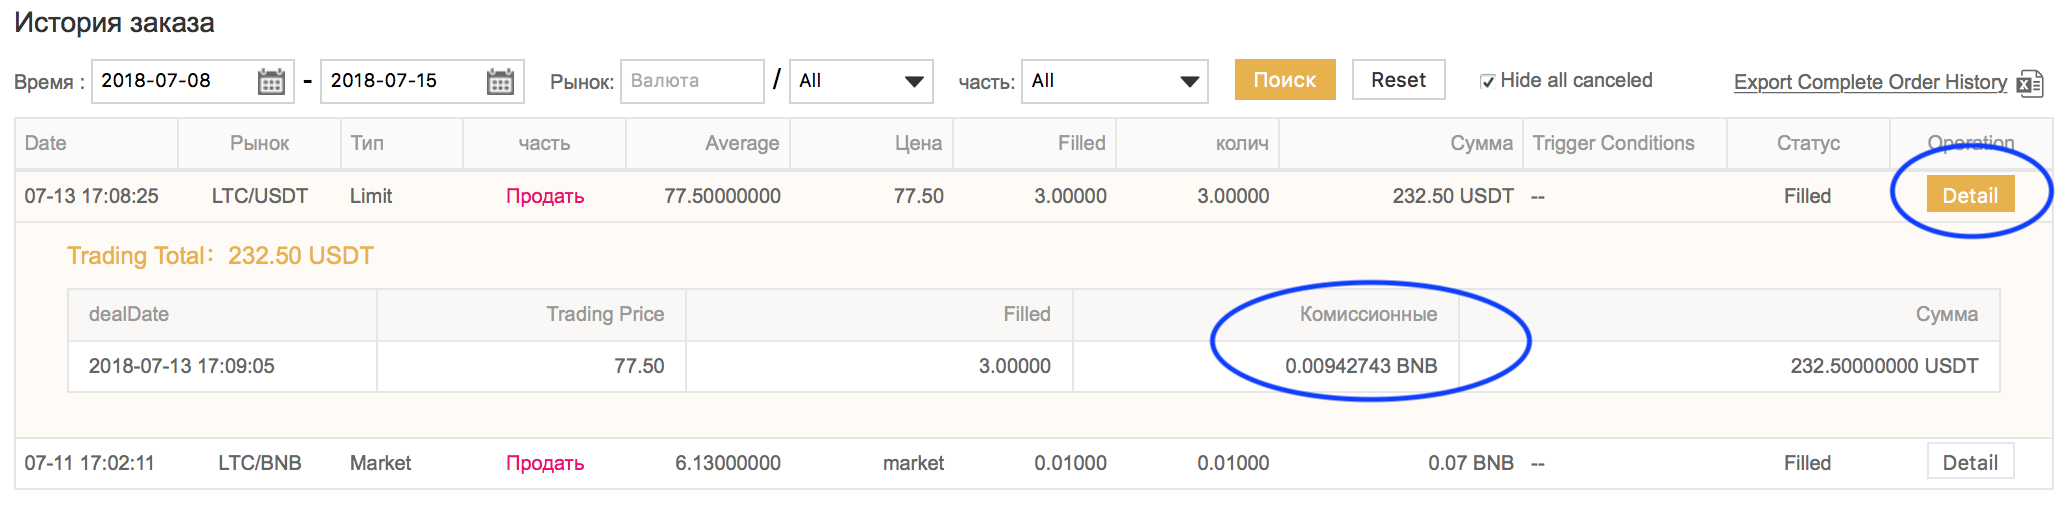Select the LTC/USDT market cell
The height and width of the screenshot is (512, 2072).
(x=259, y=196)
